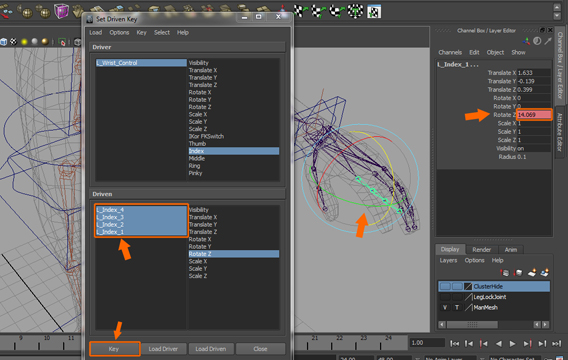568x360 pixels.
Task: Click the ManMesh layer color swatch
Action: click(x=468, y=307)
